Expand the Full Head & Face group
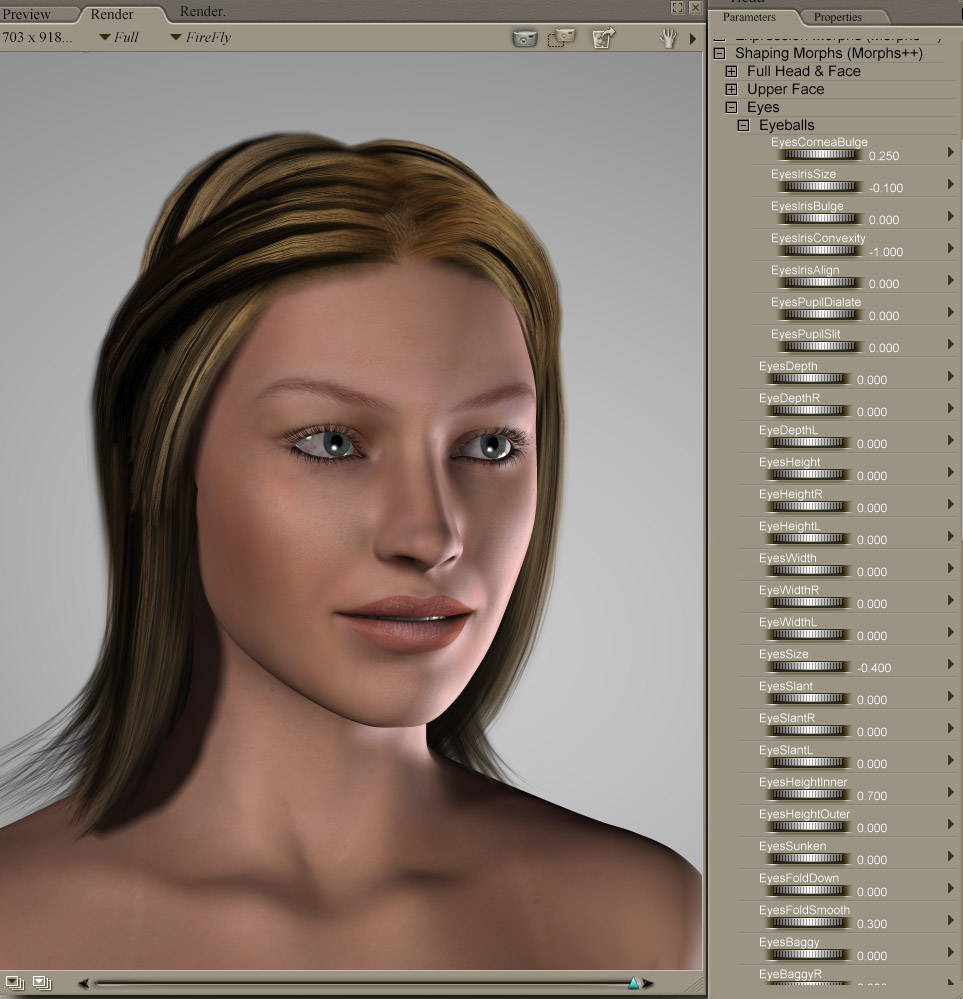Viewport: 963px width, 999px height. click(731, 71)
